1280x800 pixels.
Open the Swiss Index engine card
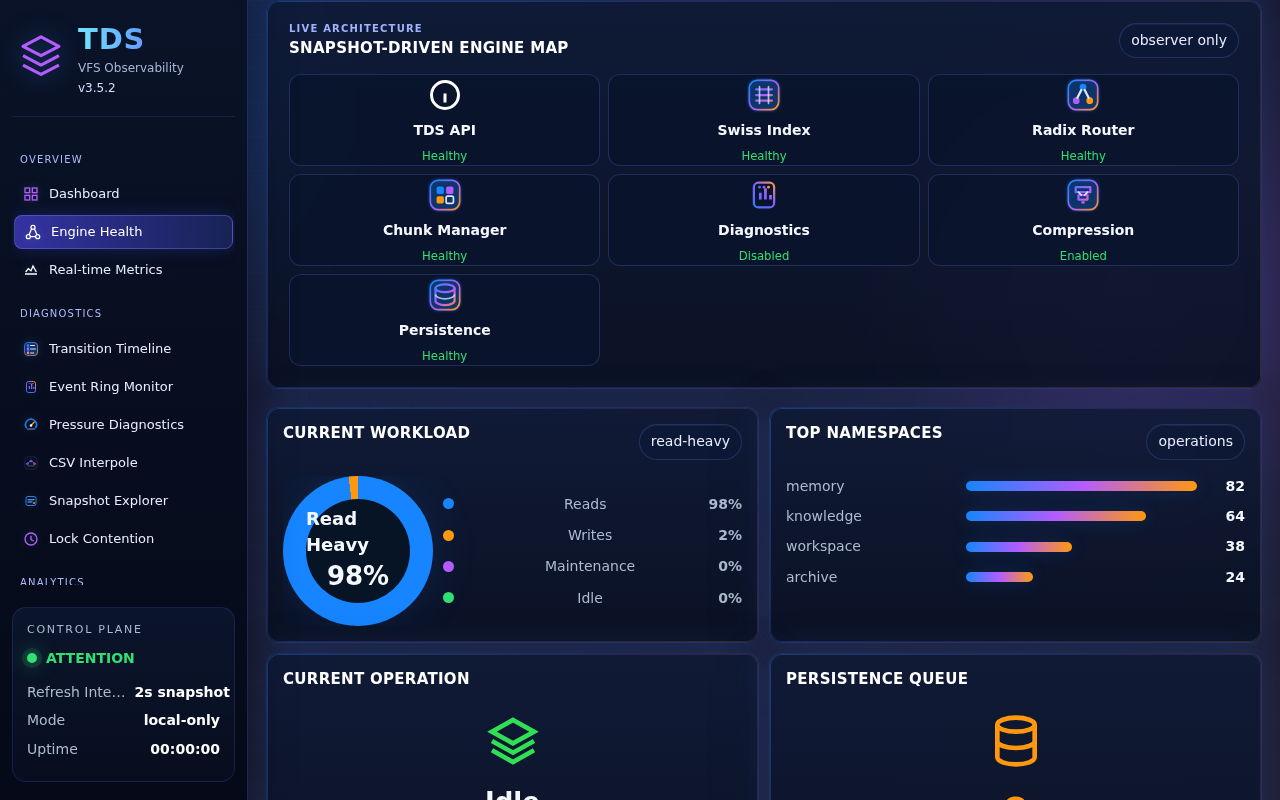[764, 120]
